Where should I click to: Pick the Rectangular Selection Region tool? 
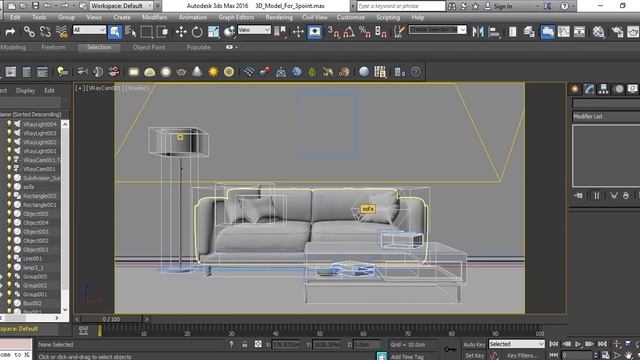pyautogui.click(x=146, y=31)
